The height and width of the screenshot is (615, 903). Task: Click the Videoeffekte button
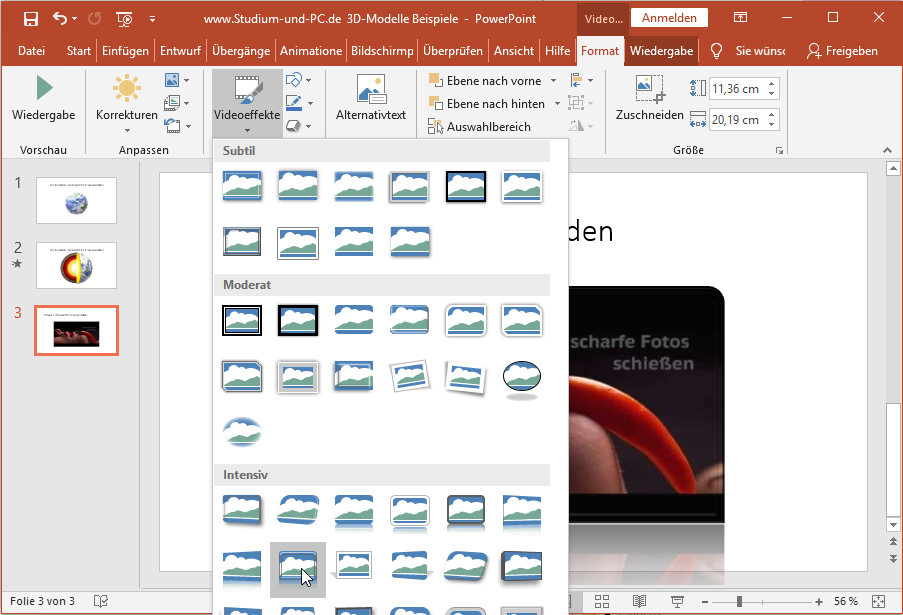coord(247,104)
